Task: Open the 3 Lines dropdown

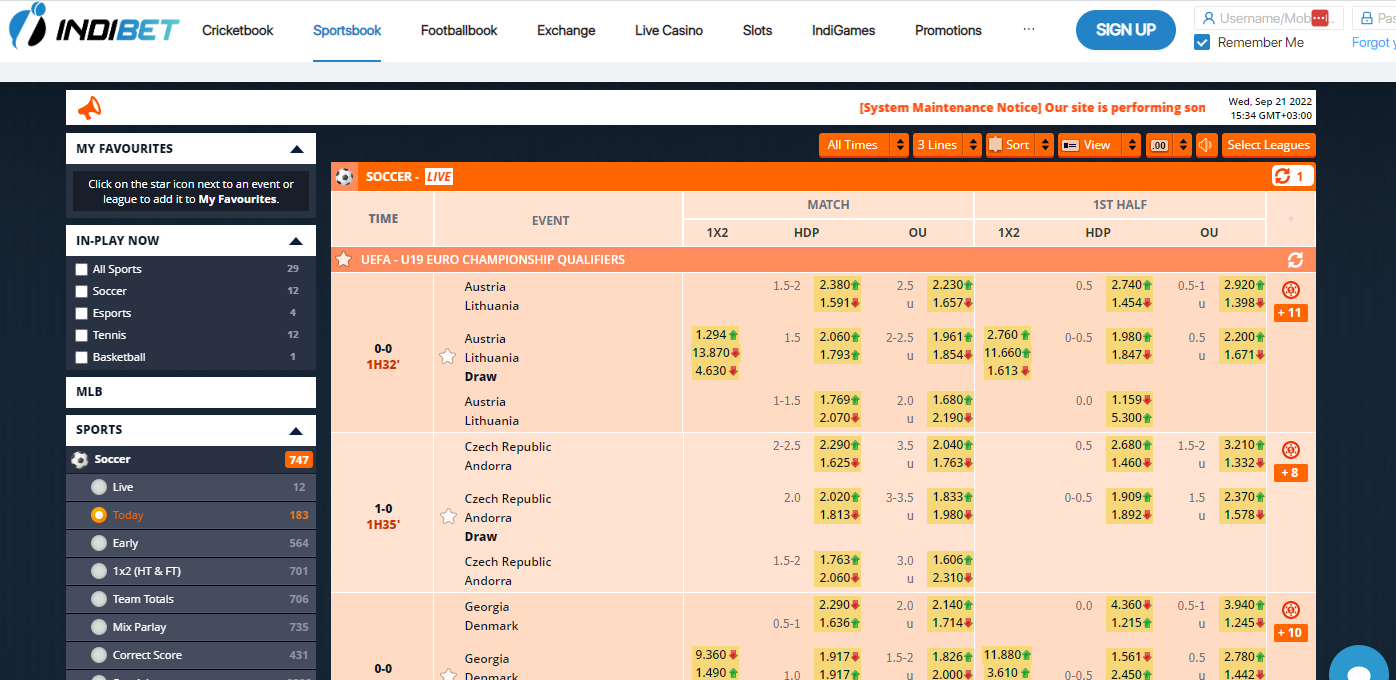Action: point(946,145)
